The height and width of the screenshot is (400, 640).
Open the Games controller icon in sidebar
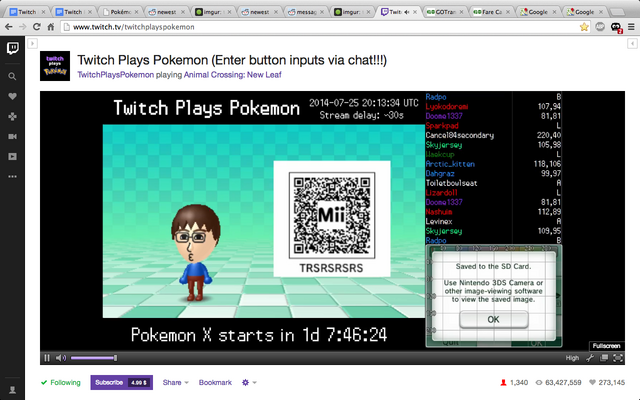[12, 116]
